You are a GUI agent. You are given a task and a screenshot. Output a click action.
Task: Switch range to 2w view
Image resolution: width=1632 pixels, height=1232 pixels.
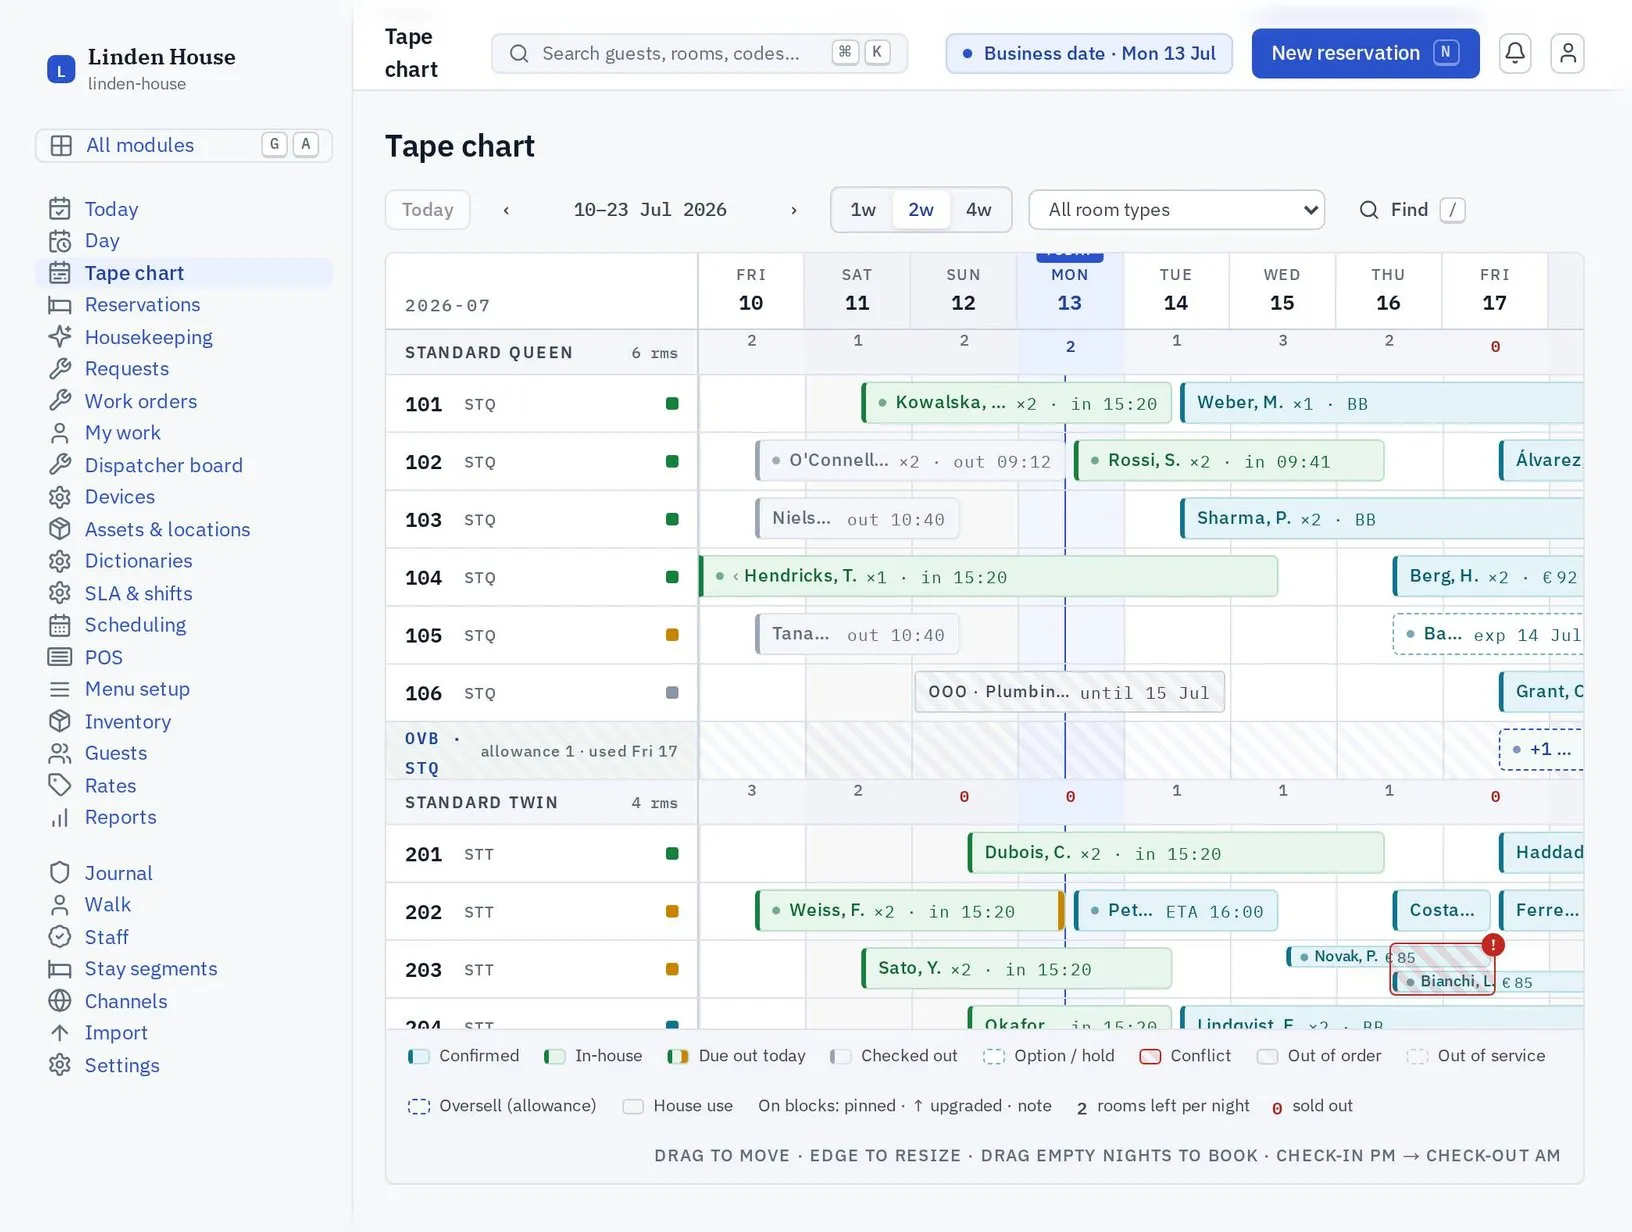(x=921, y=210)
